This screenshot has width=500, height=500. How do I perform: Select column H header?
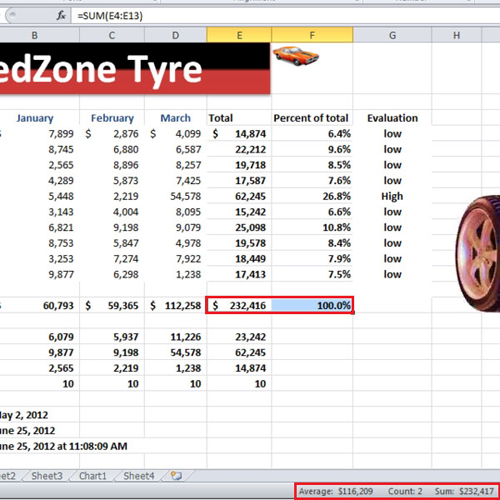457,35
